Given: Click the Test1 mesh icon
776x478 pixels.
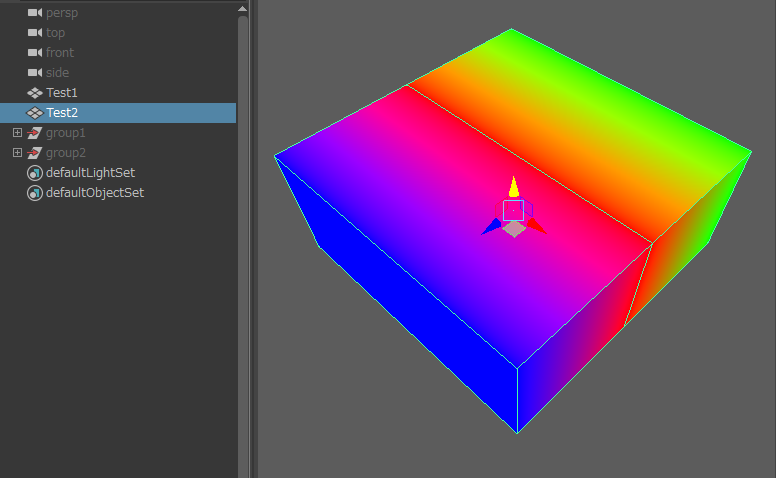Looking at the screenshot, I should tap(35, 93).
